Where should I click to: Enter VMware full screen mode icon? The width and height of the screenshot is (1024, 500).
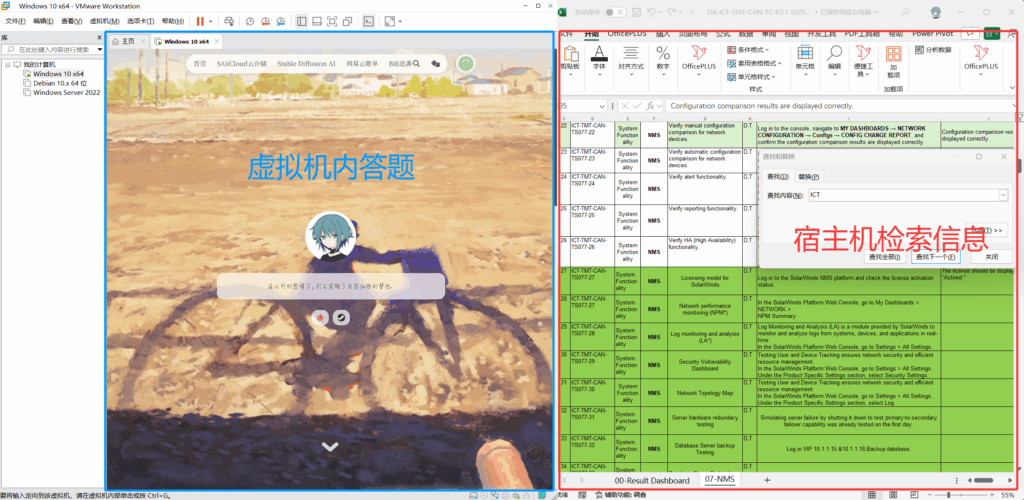coord(332,20)
